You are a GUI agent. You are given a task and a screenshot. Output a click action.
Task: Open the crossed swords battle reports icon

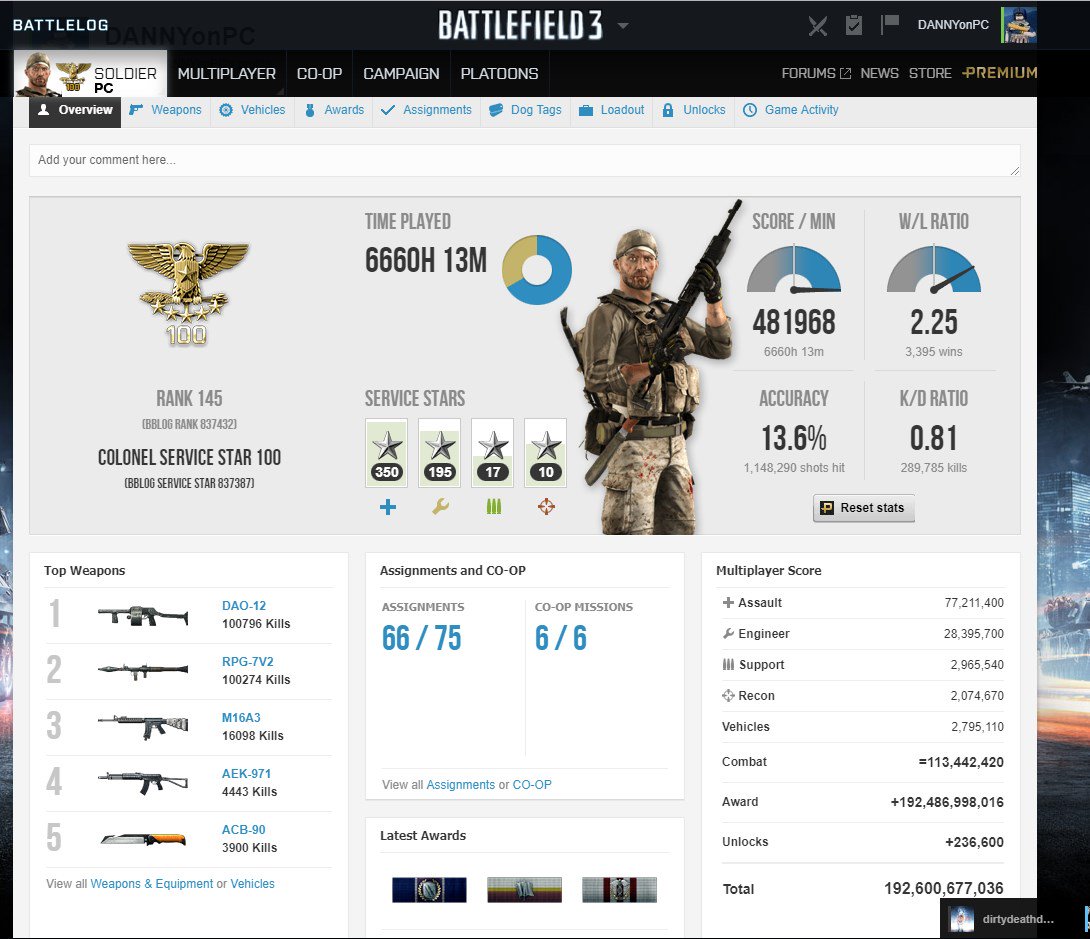click(x=818, y=26)
